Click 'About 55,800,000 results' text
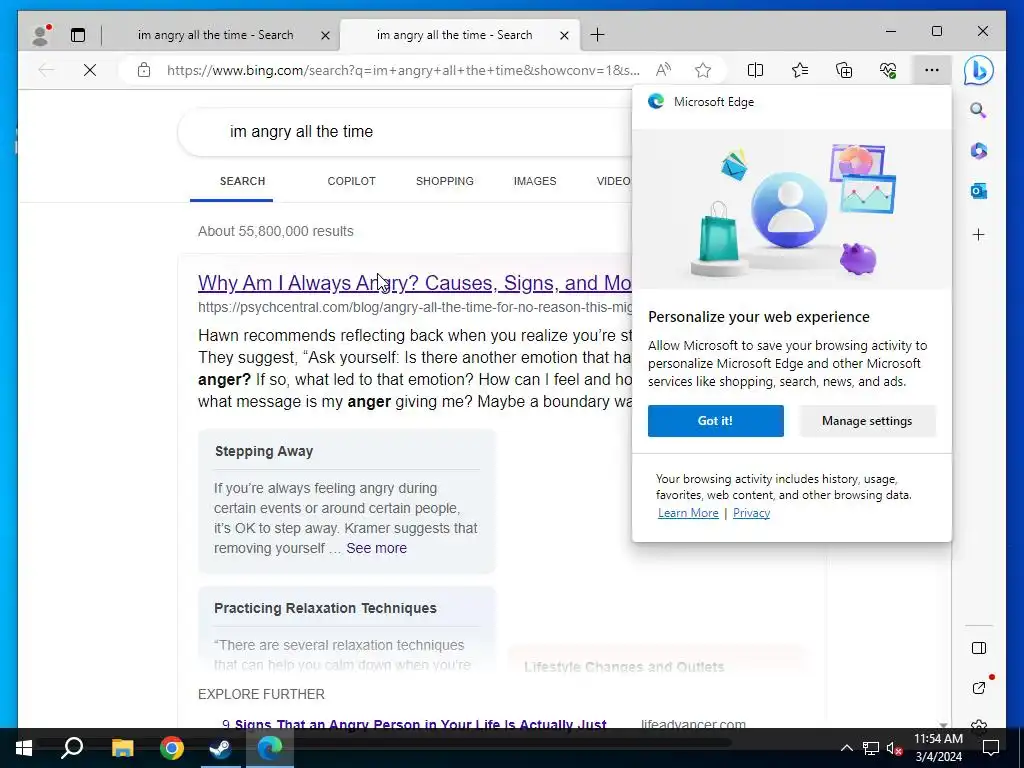 [276, 231]
